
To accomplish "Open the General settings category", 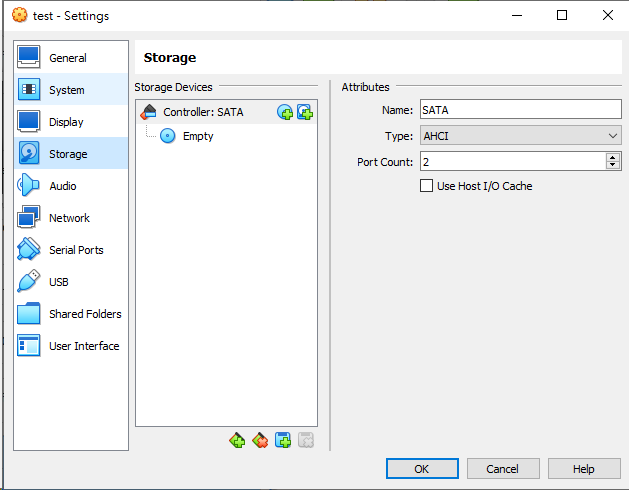I will click(x=68, y=58).
